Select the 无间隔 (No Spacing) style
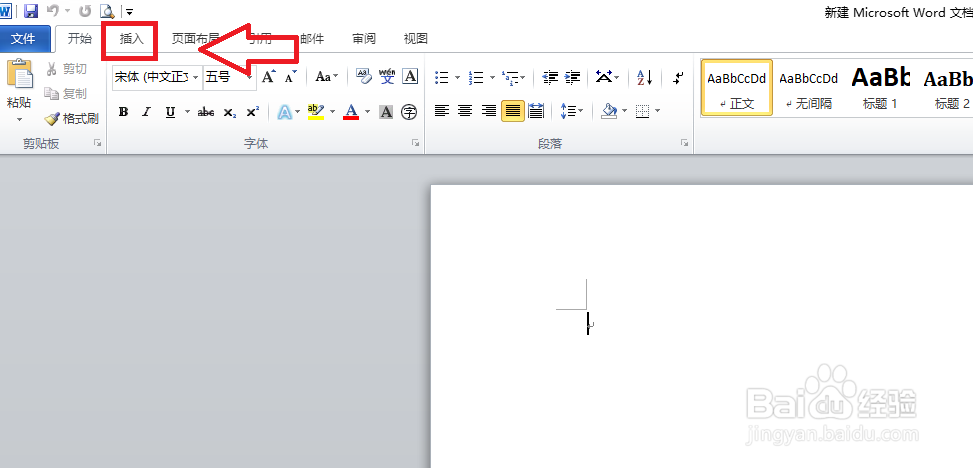This screenshot has height=468, width=973. (x=809, y=88)
